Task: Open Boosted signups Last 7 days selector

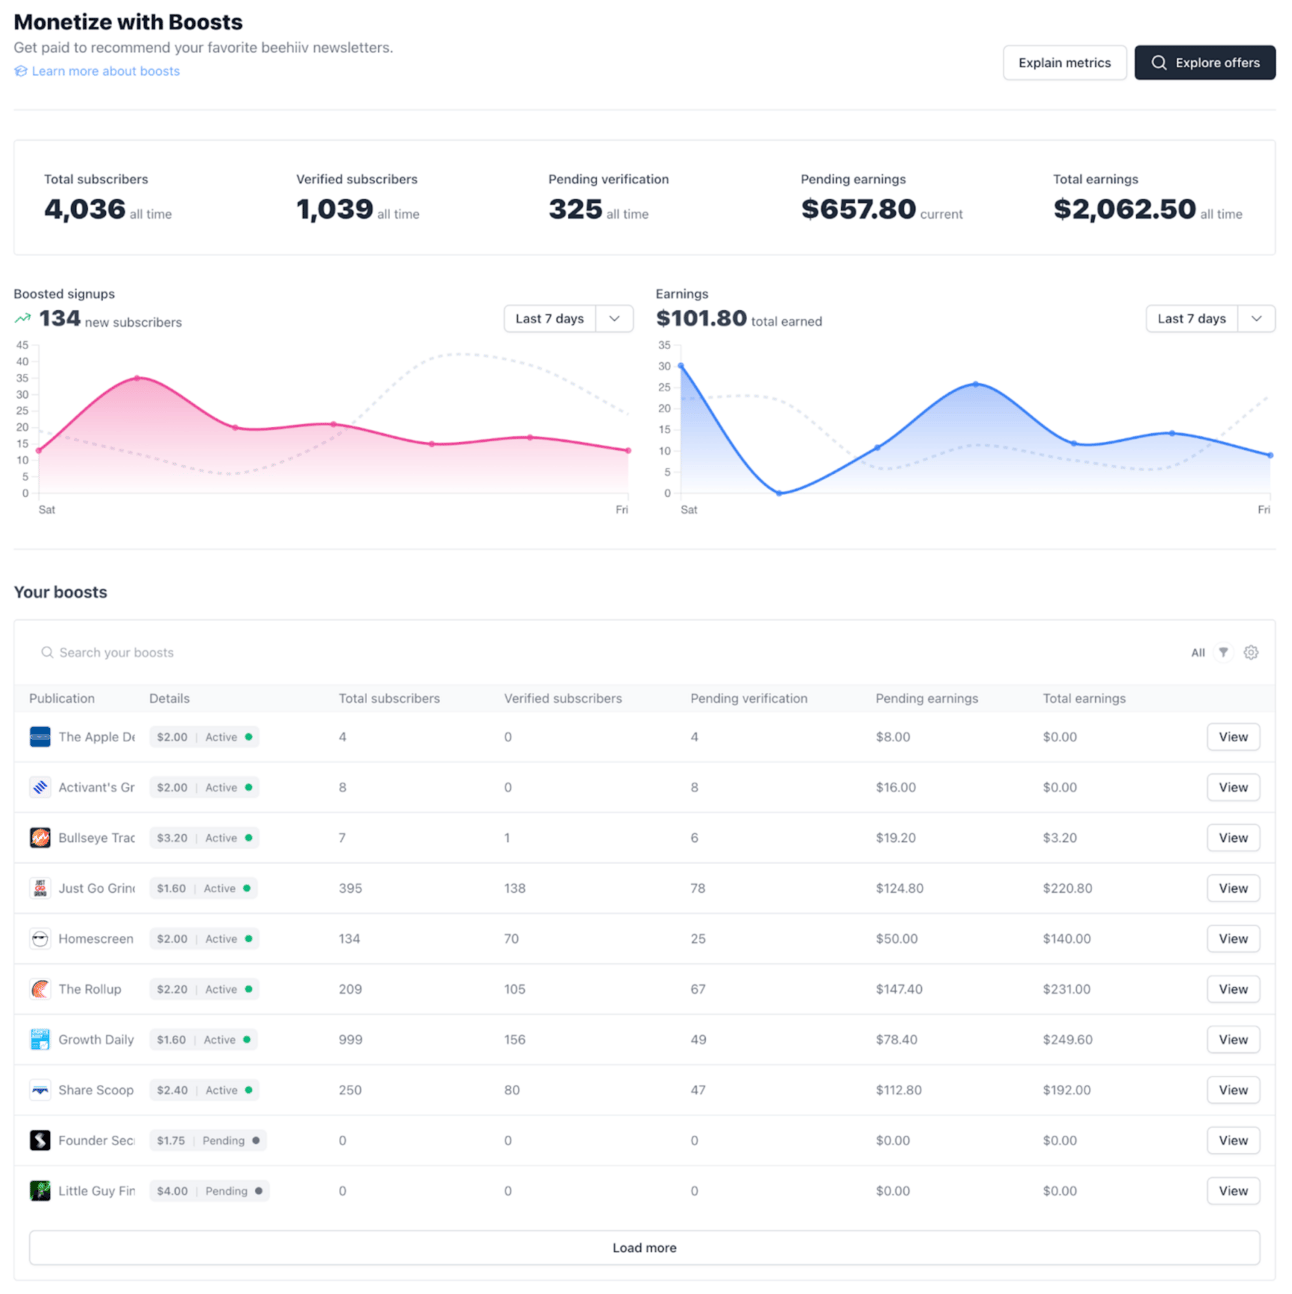Action: [550, 319]
